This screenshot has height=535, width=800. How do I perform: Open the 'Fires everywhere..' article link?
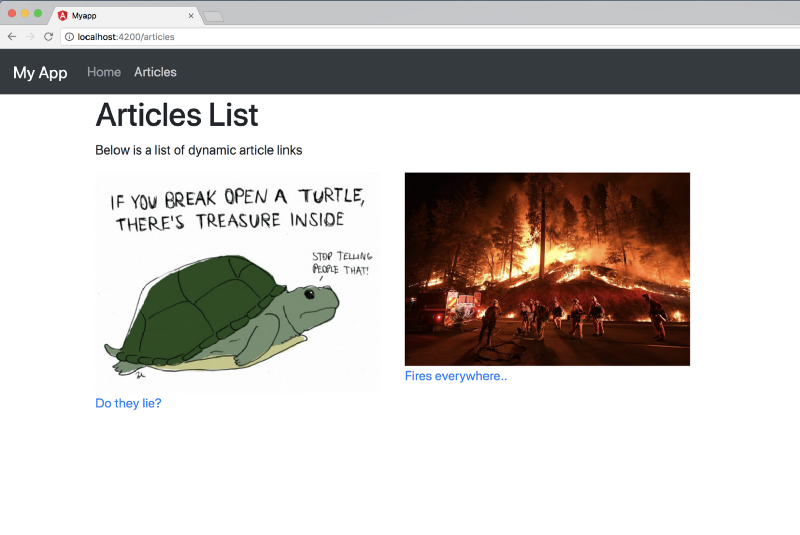pyautogui.click(x=456, y=376)
